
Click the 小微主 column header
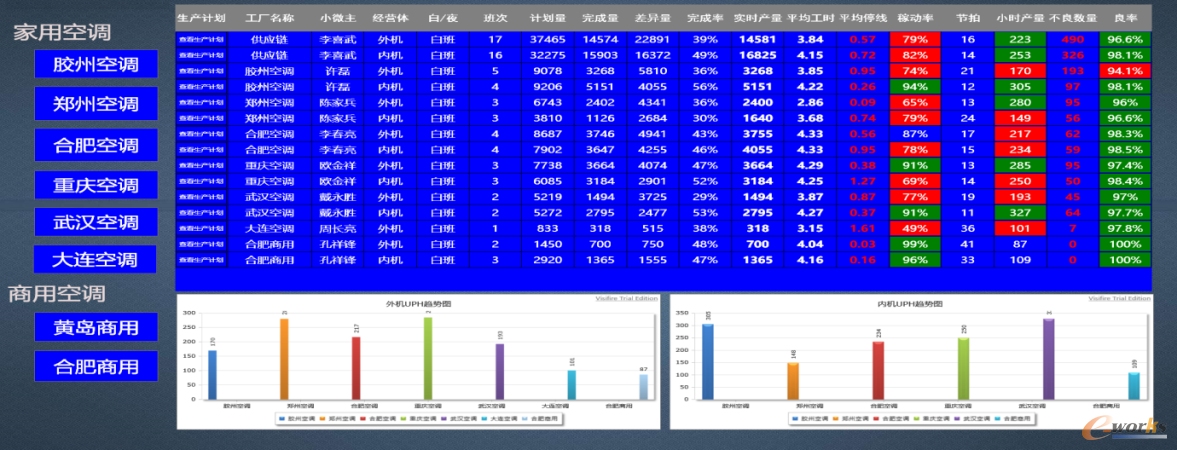point(337,17)
